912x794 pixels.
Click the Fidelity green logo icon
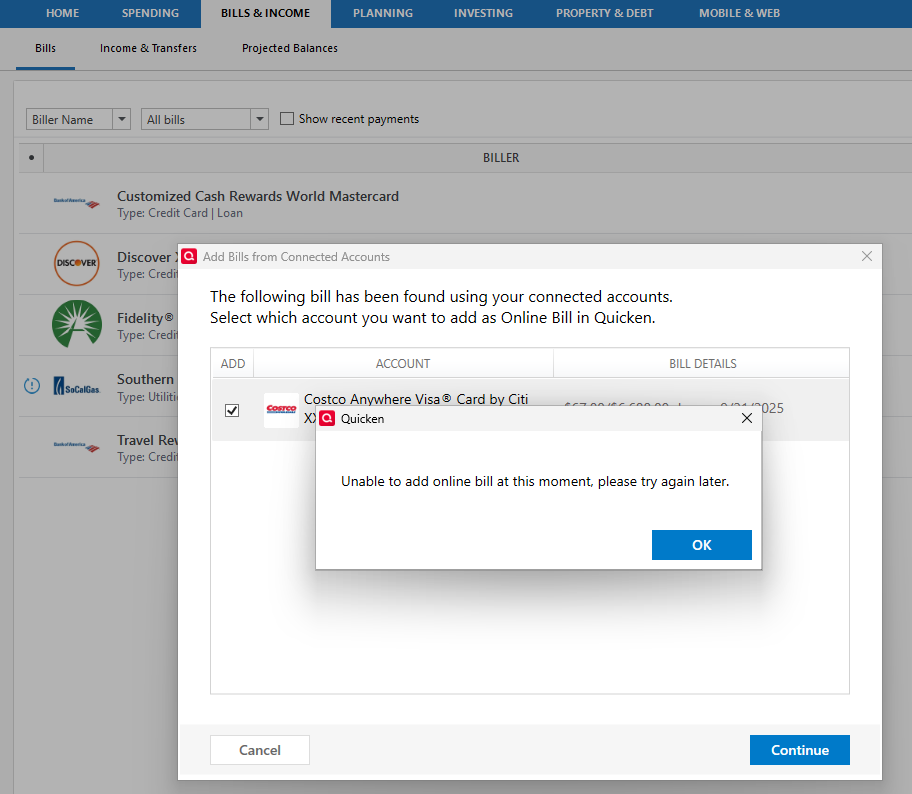77,324
